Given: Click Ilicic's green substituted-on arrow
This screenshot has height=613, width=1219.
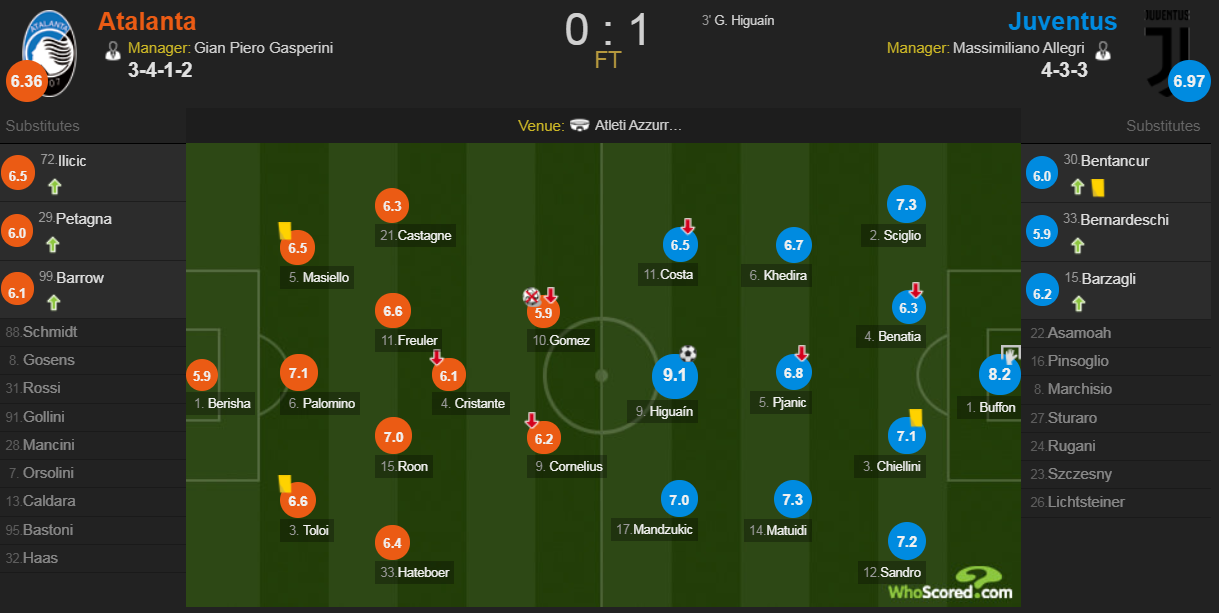Looking at the screenshot, I should (x=54, y=186).
